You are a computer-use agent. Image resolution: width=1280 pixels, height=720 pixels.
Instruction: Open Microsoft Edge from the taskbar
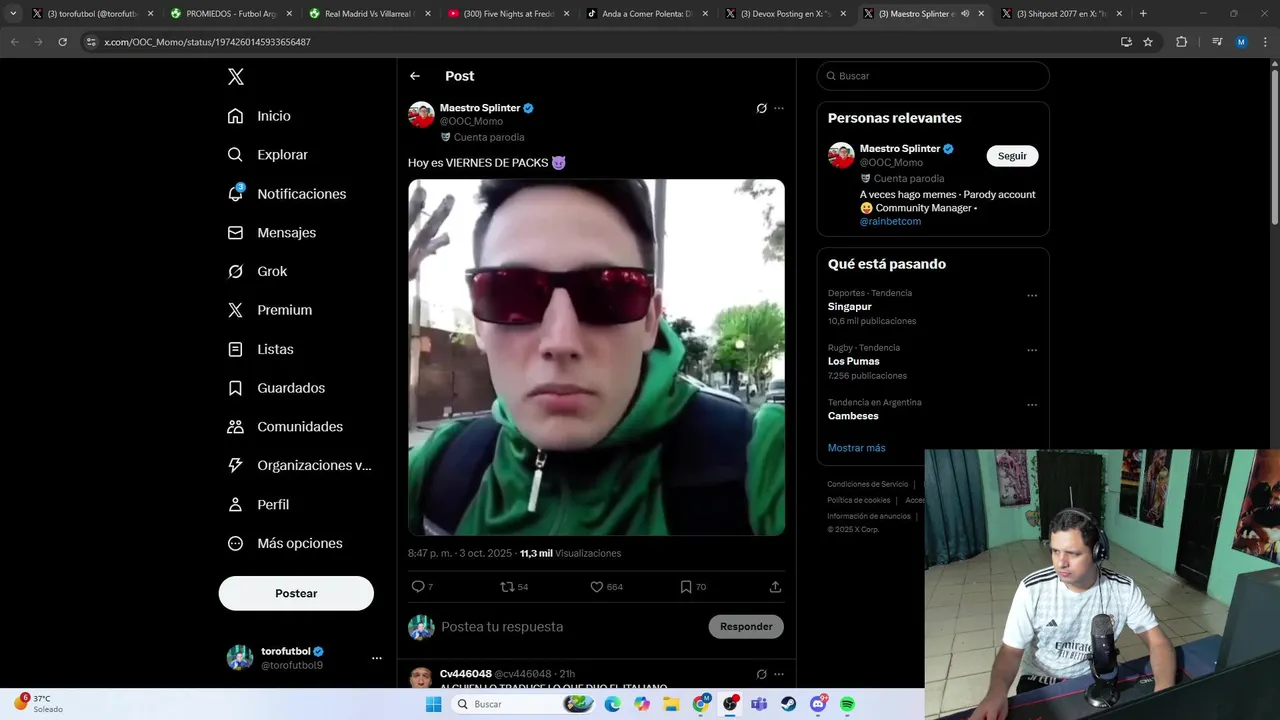612,704
